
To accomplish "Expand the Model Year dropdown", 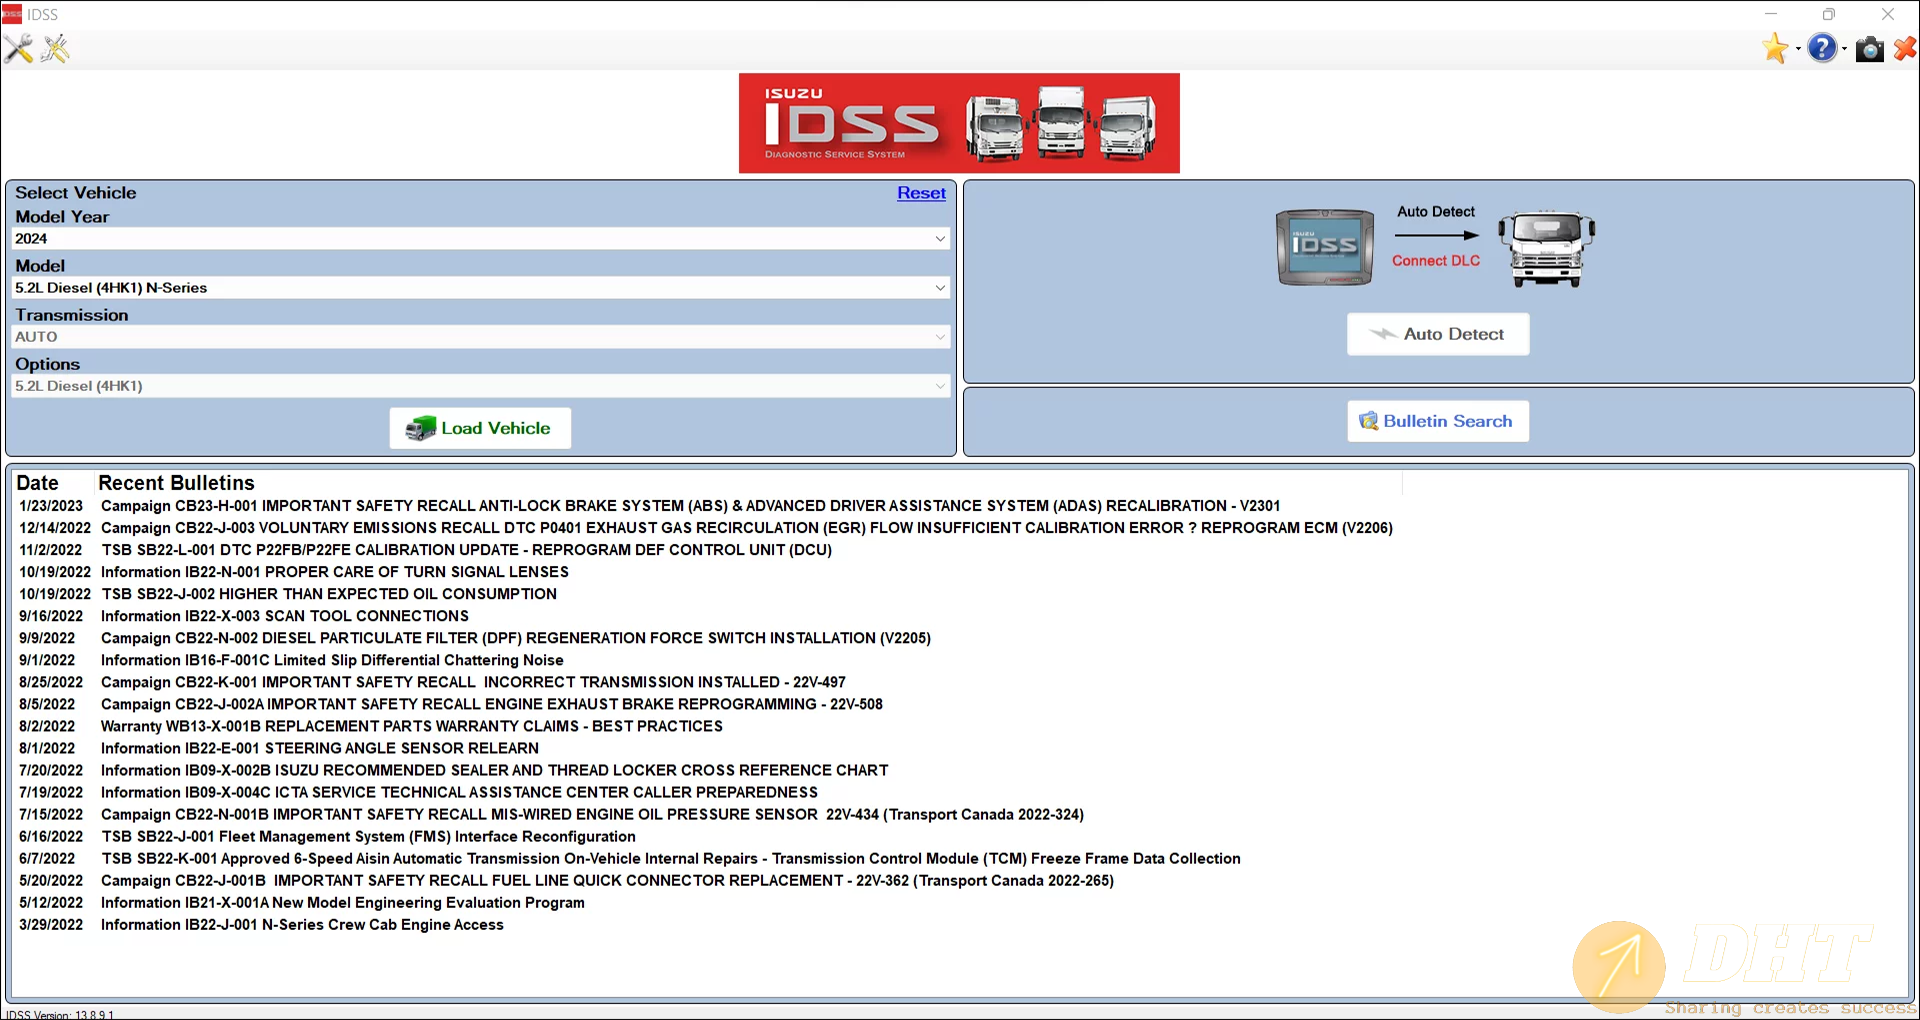I will pos(480,239).
